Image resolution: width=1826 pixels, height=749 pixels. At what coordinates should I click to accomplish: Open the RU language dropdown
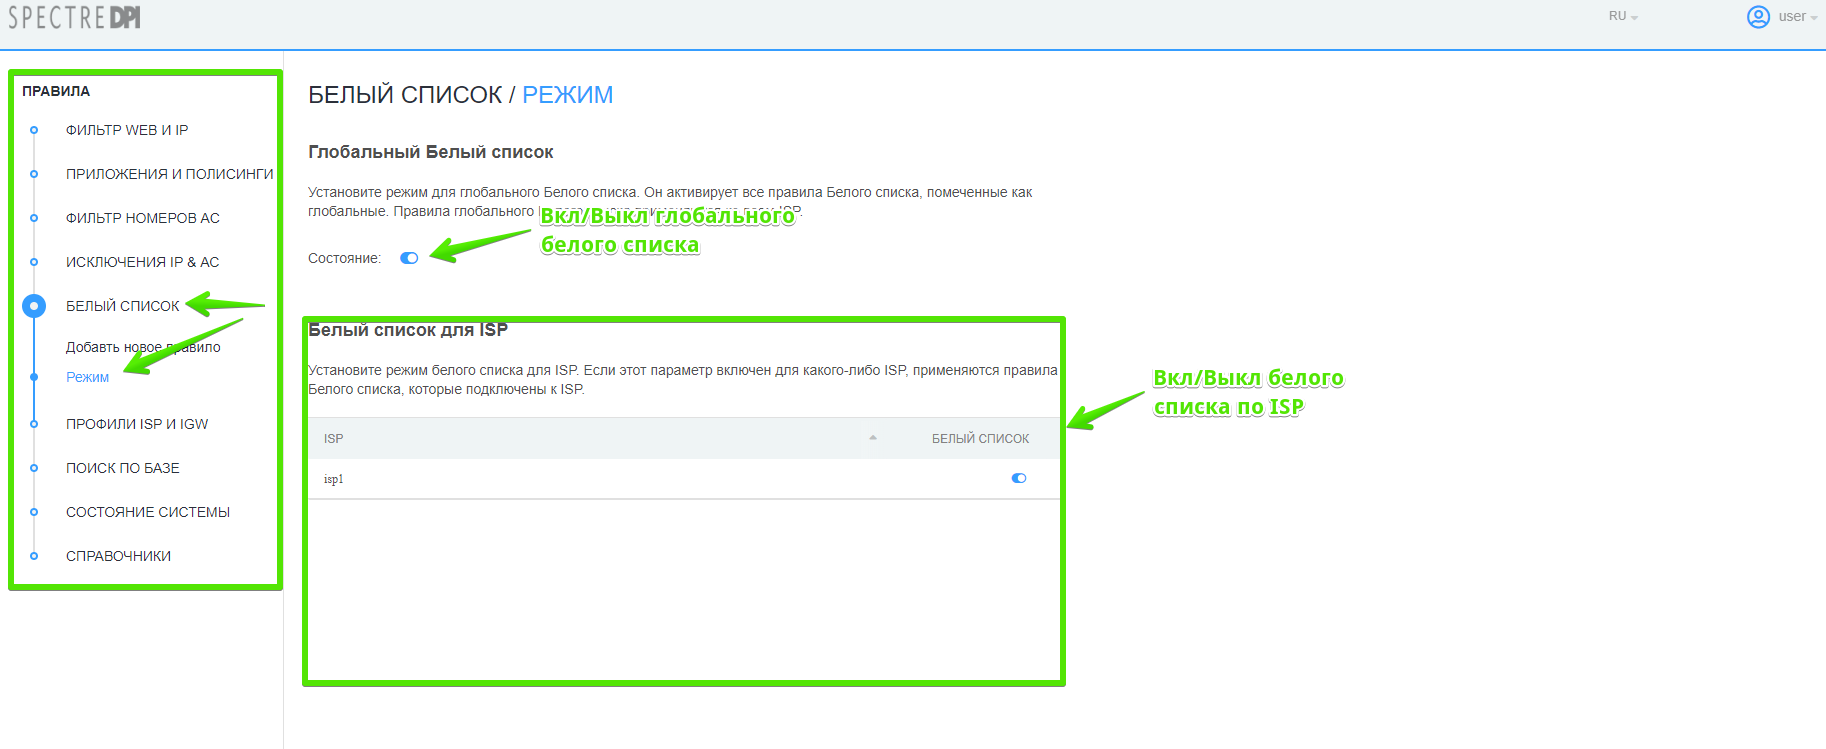click(x=1622, y=16)
